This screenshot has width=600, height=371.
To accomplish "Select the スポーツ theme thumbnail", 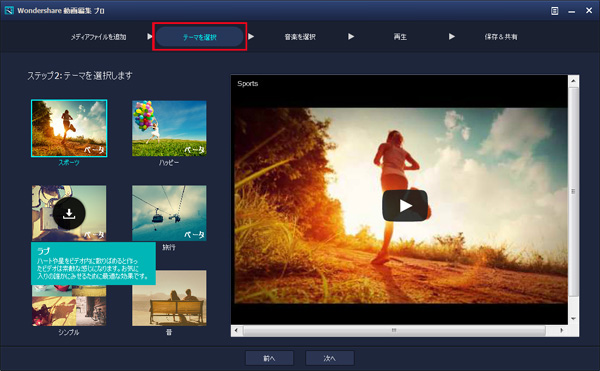I will point(69,129).
